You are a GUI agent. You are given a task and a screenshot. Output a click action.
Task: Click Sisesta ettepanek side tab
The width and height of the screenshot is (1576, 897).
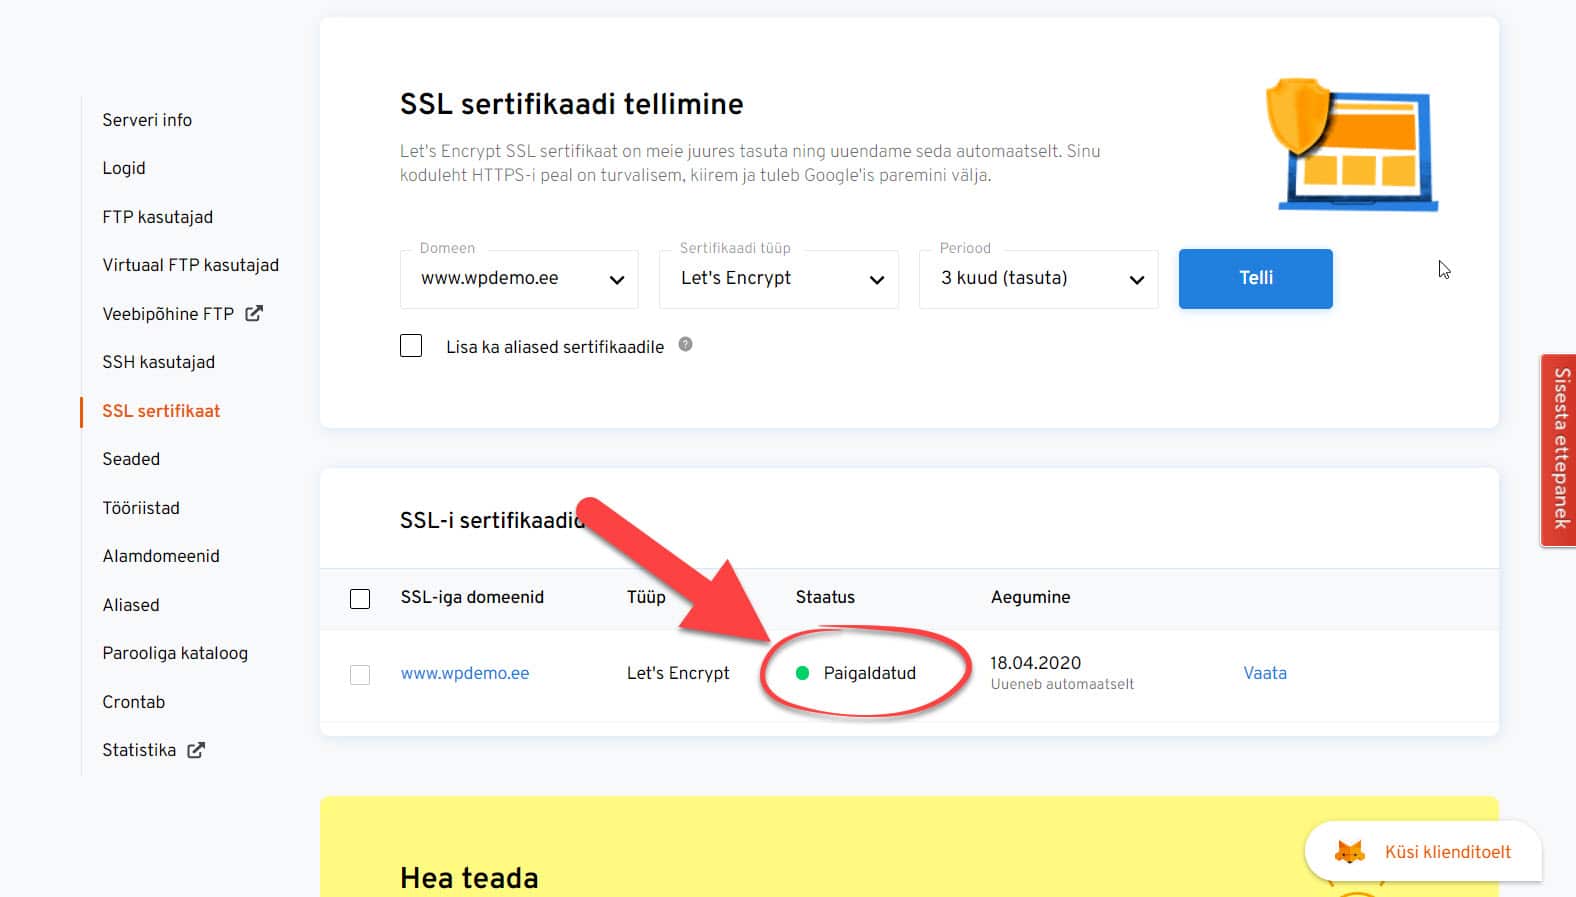[x=1559, y=450]
